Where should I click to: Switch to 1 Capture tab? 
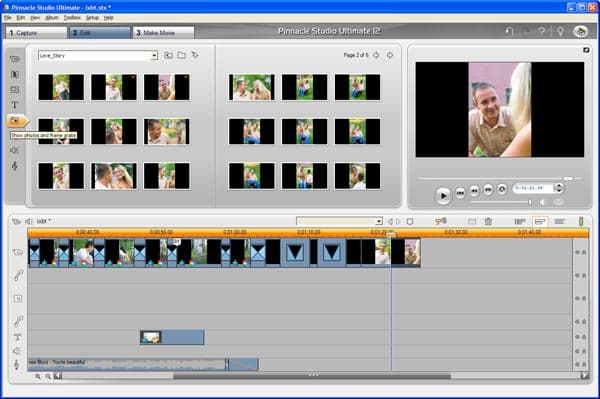pyautogui.click(x=36, y=33)
